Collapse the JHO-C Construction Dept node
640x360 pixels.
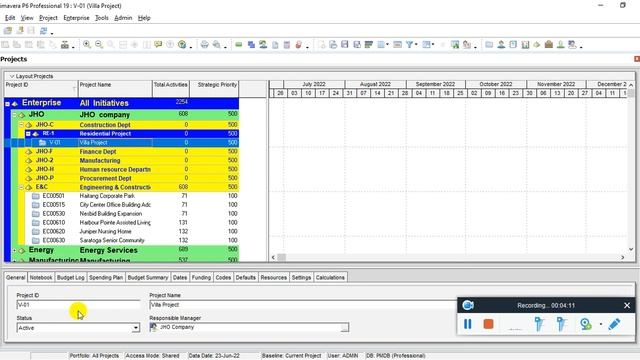(21, 124)
